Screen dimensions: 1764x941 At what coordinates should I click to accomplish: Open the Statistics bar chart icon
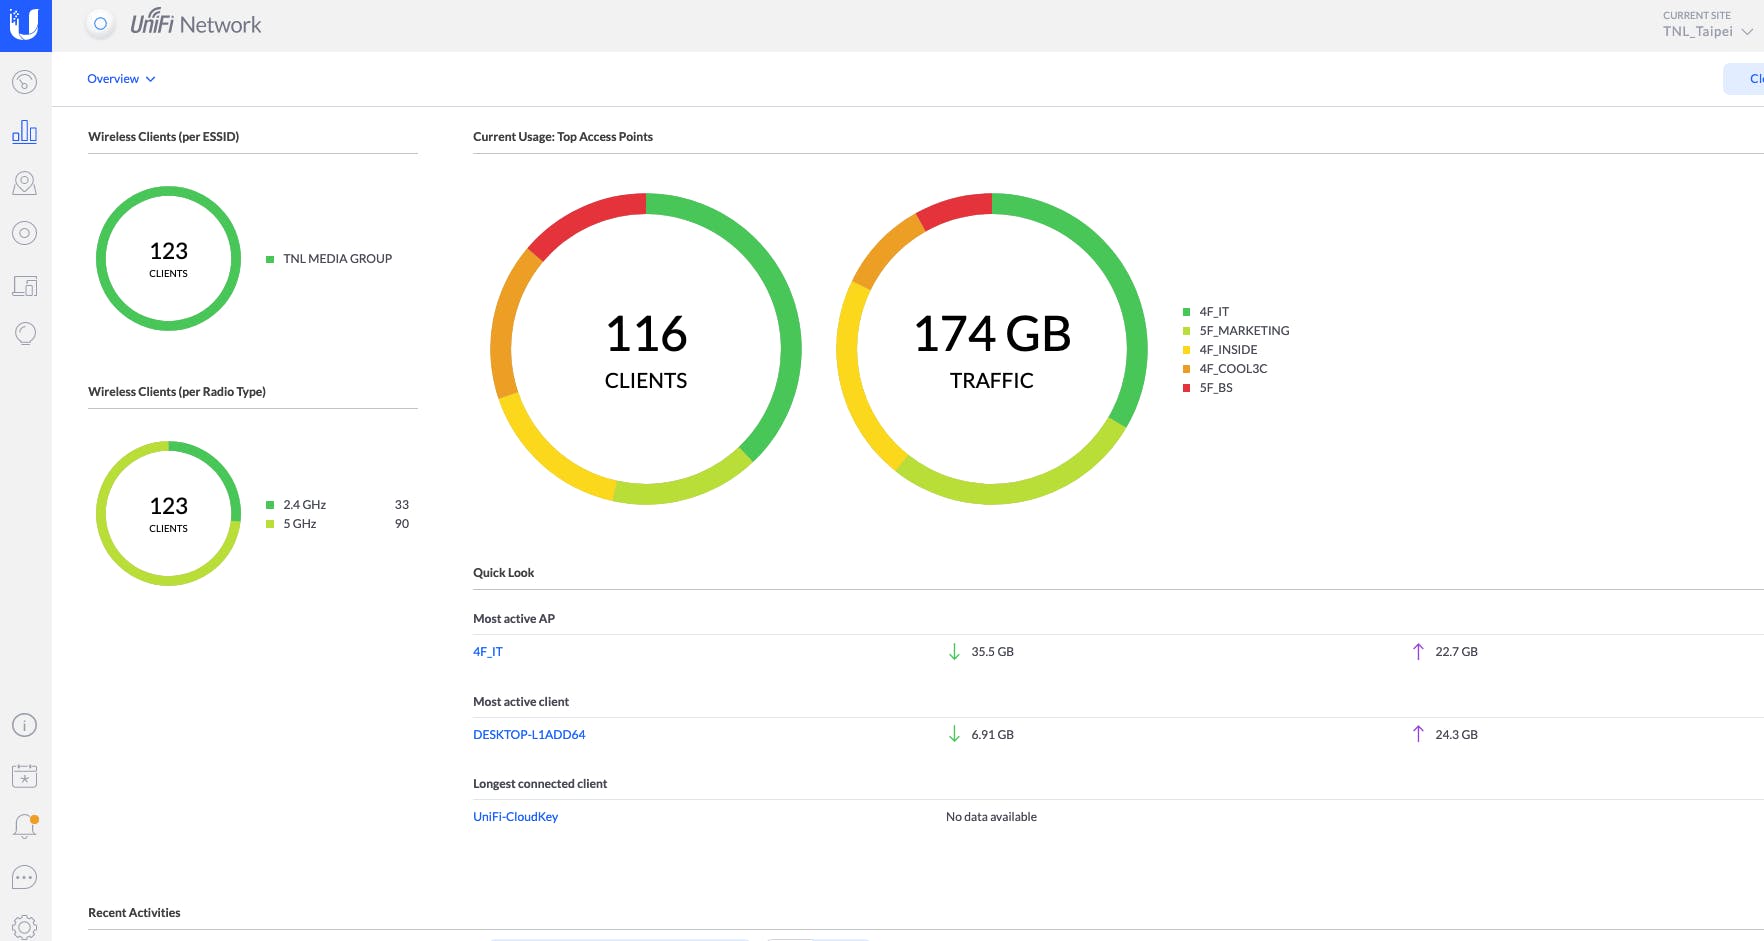point(25,132)
